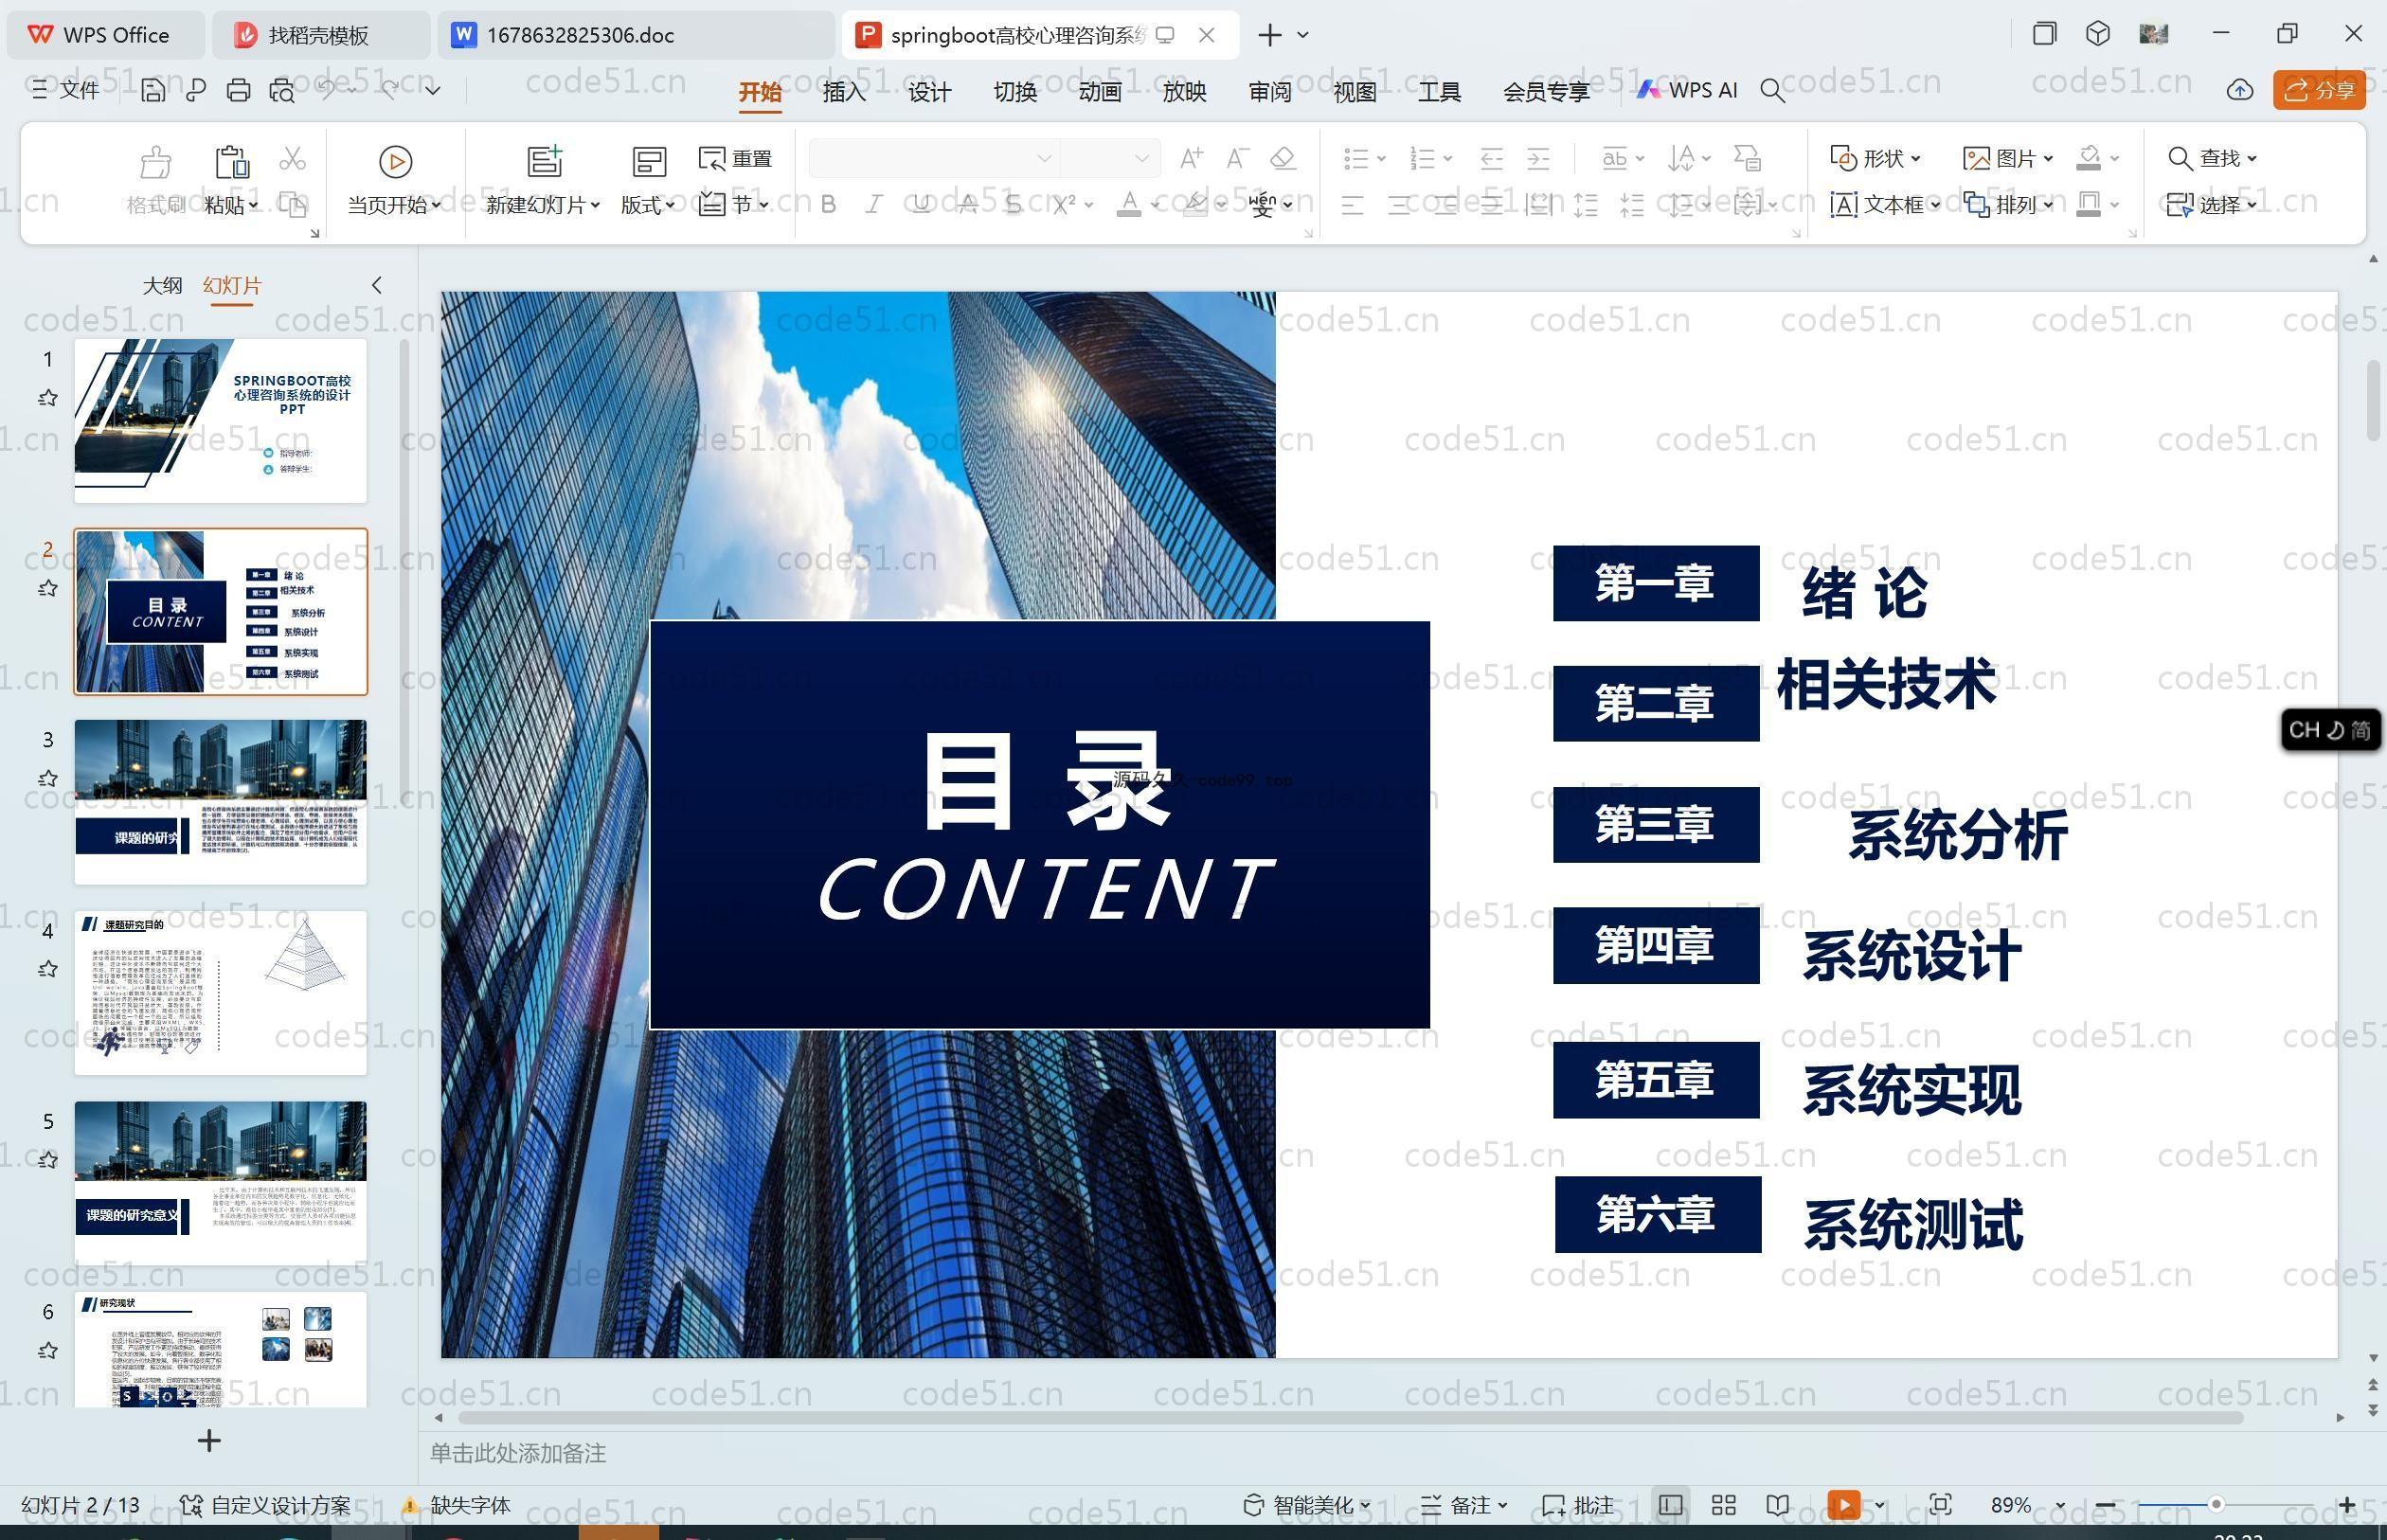Click the Paste clipboard icon
The height and width of the screenshot is (1540, 2387).
[231, 161]
